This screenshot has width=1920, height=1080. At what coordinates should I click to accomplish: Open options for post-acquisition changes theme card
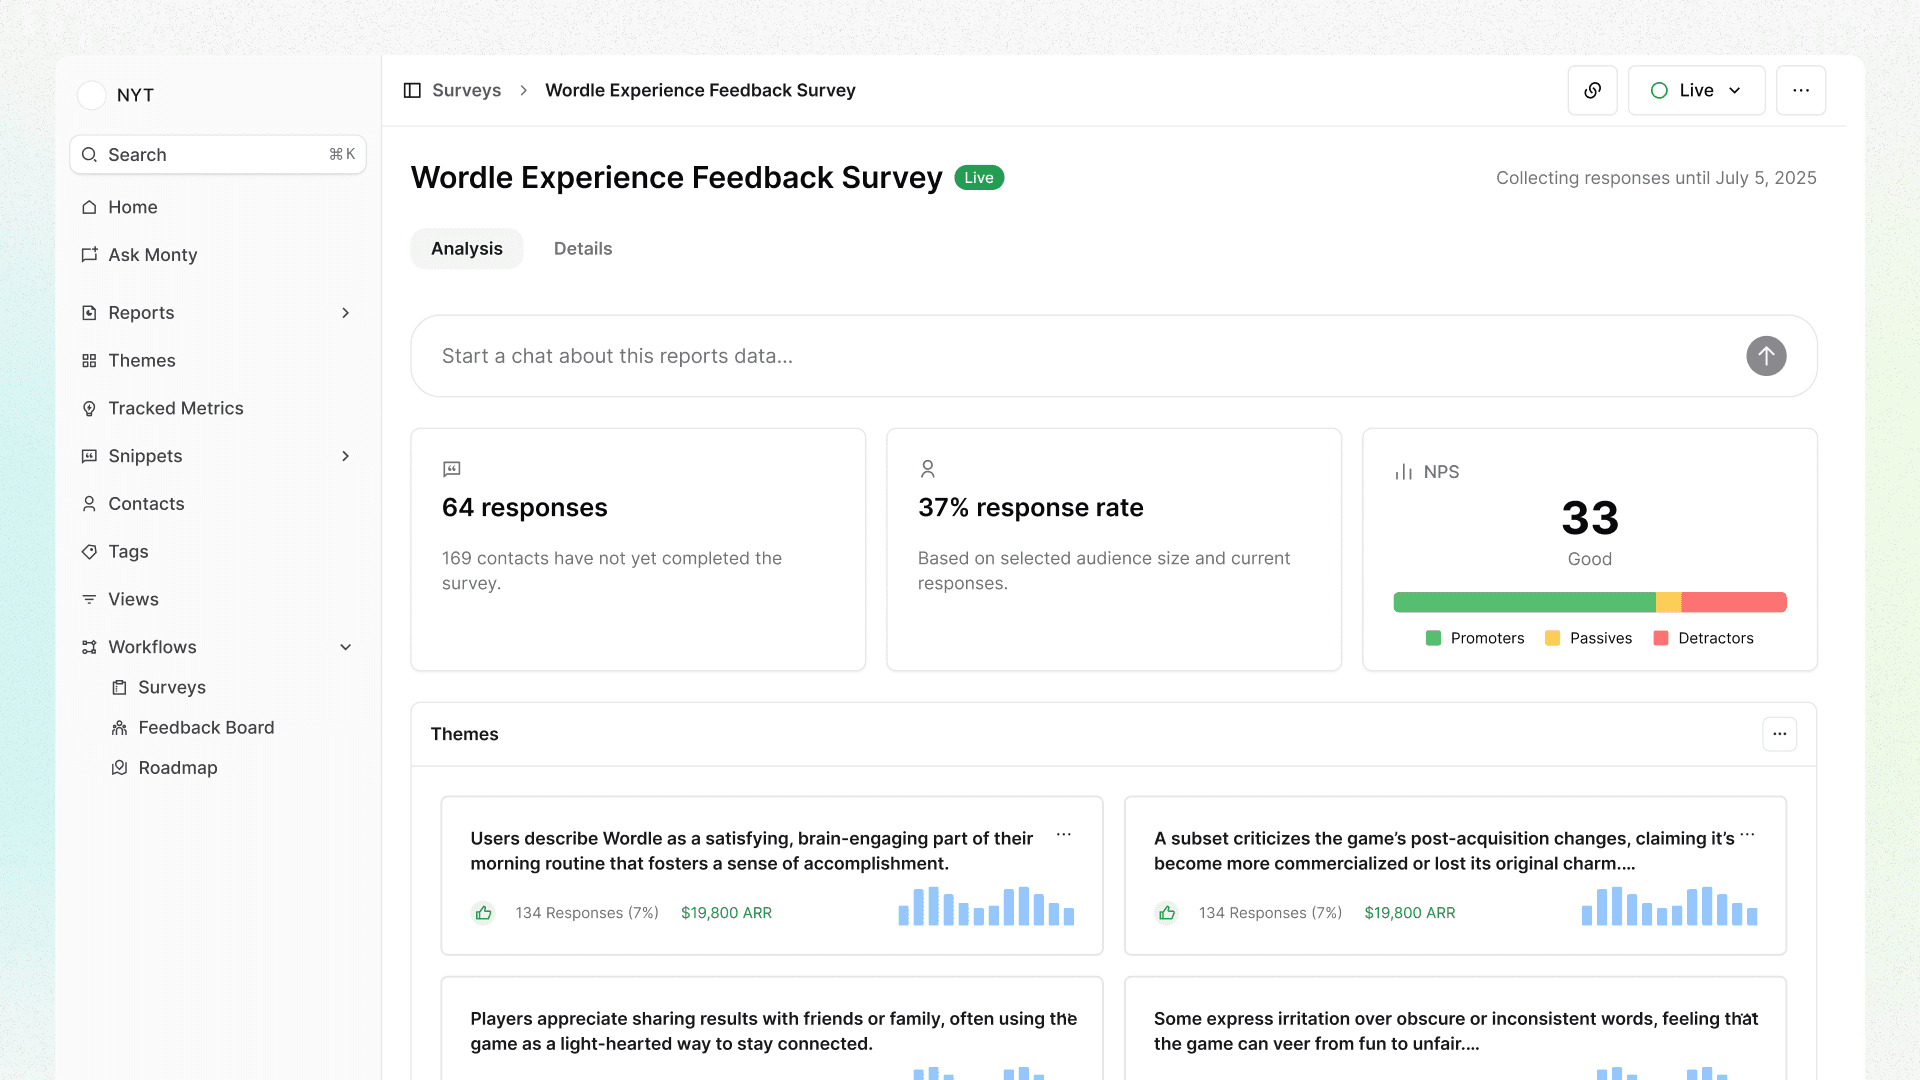(x=1747, y=834)
